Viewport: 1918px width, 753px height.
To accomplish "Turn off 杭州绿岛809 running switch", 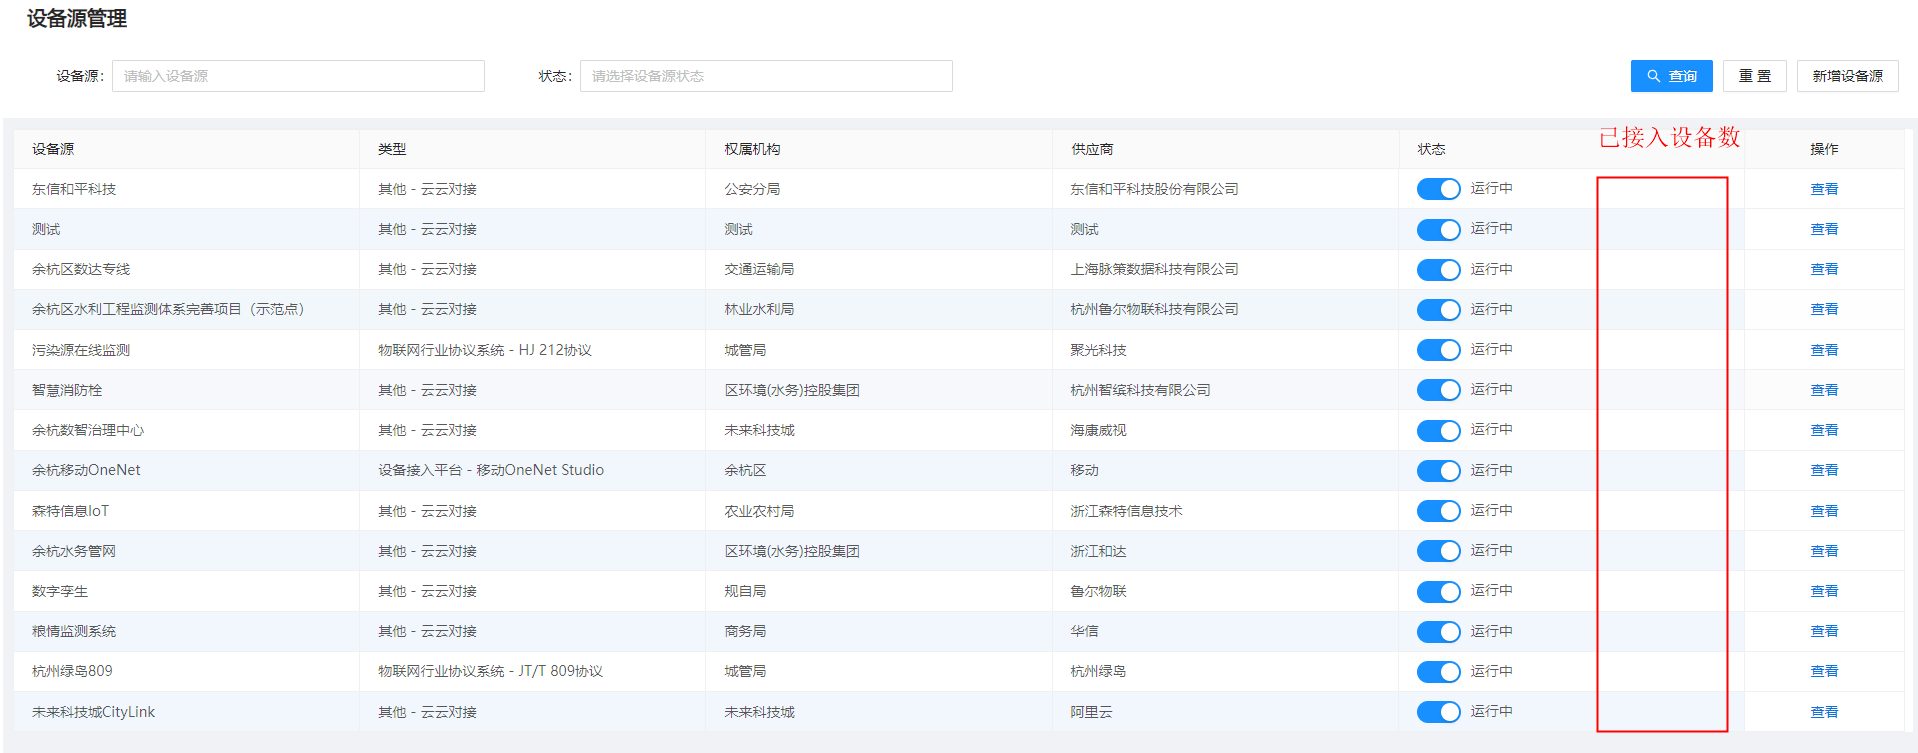I will pos(1438,672).
